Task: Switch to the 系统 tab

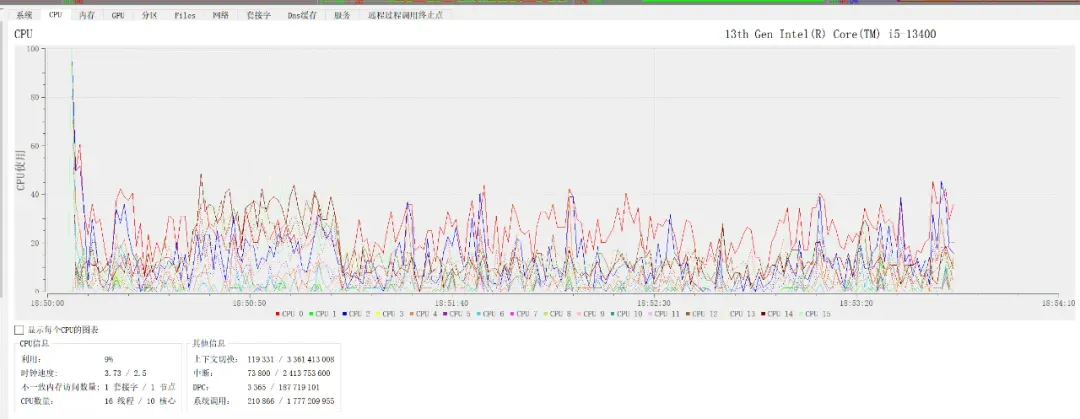Action: click(25, 15)
